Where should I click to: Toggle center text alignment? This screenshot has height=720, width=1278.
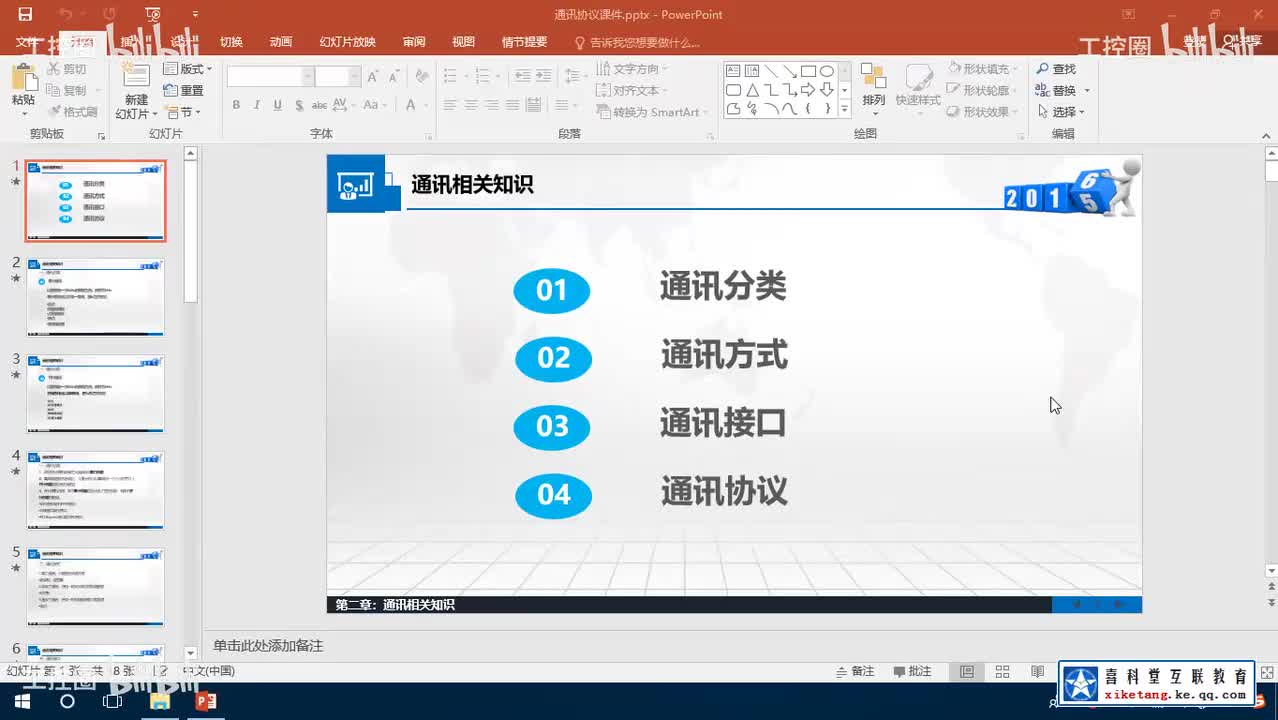[x=470, y=105]
